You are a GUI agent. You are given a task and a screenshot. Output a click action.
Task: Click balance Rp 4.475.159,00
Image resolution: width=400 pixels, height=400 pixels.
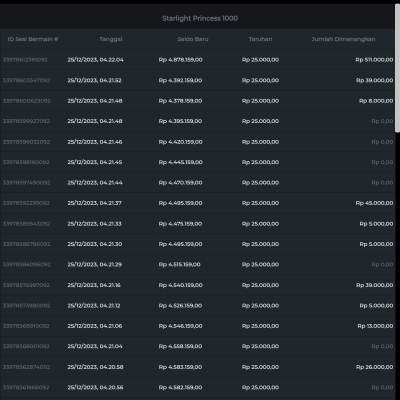pos(180,224)
